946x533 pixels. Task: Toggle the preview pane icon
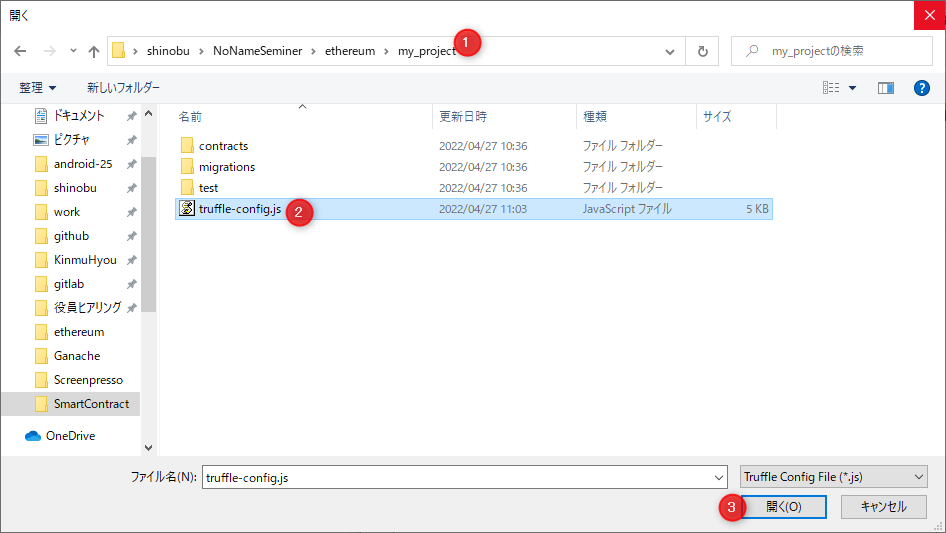[x=885, y=88]
